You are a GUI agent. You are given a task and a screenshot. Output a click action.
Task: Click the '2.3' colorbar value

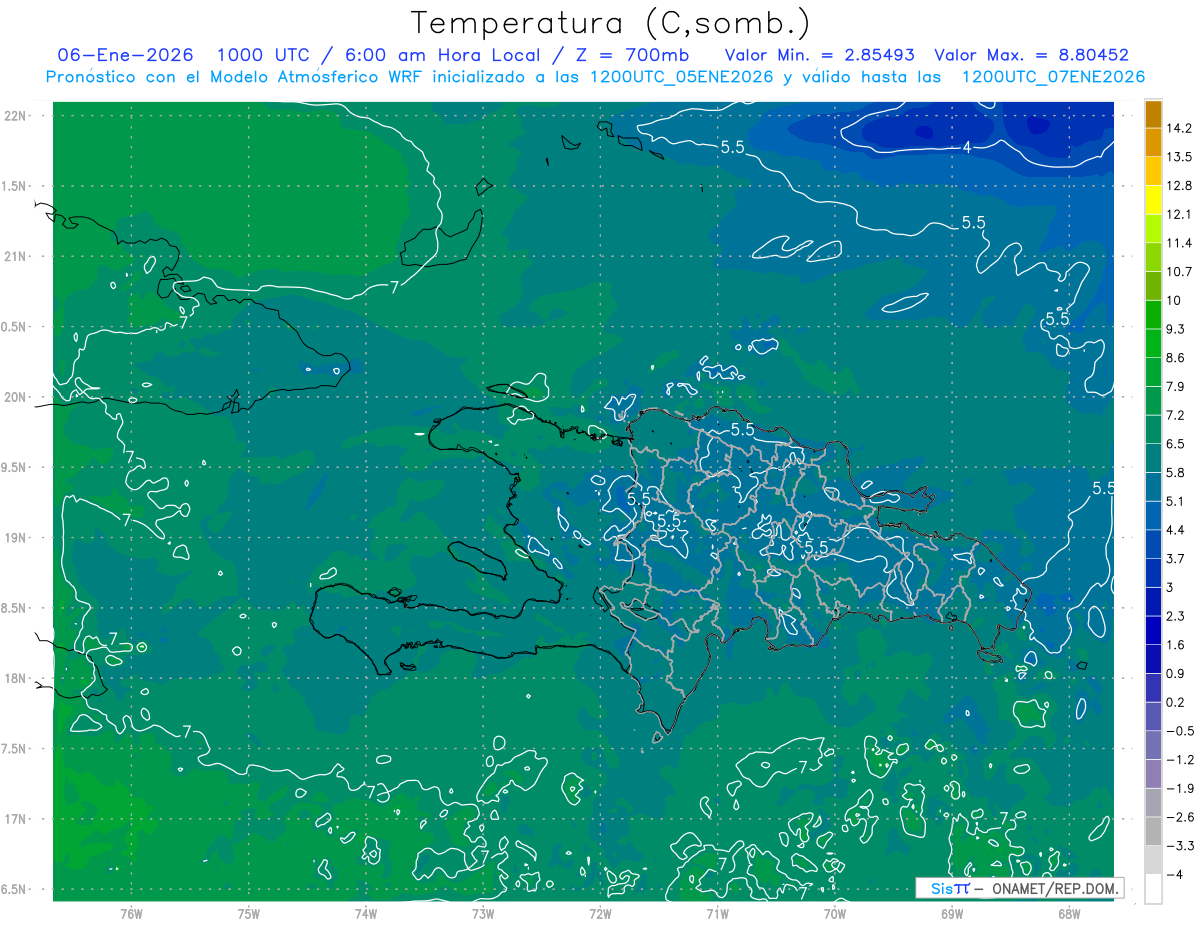pyautogui.click(x=1176, y=616)
